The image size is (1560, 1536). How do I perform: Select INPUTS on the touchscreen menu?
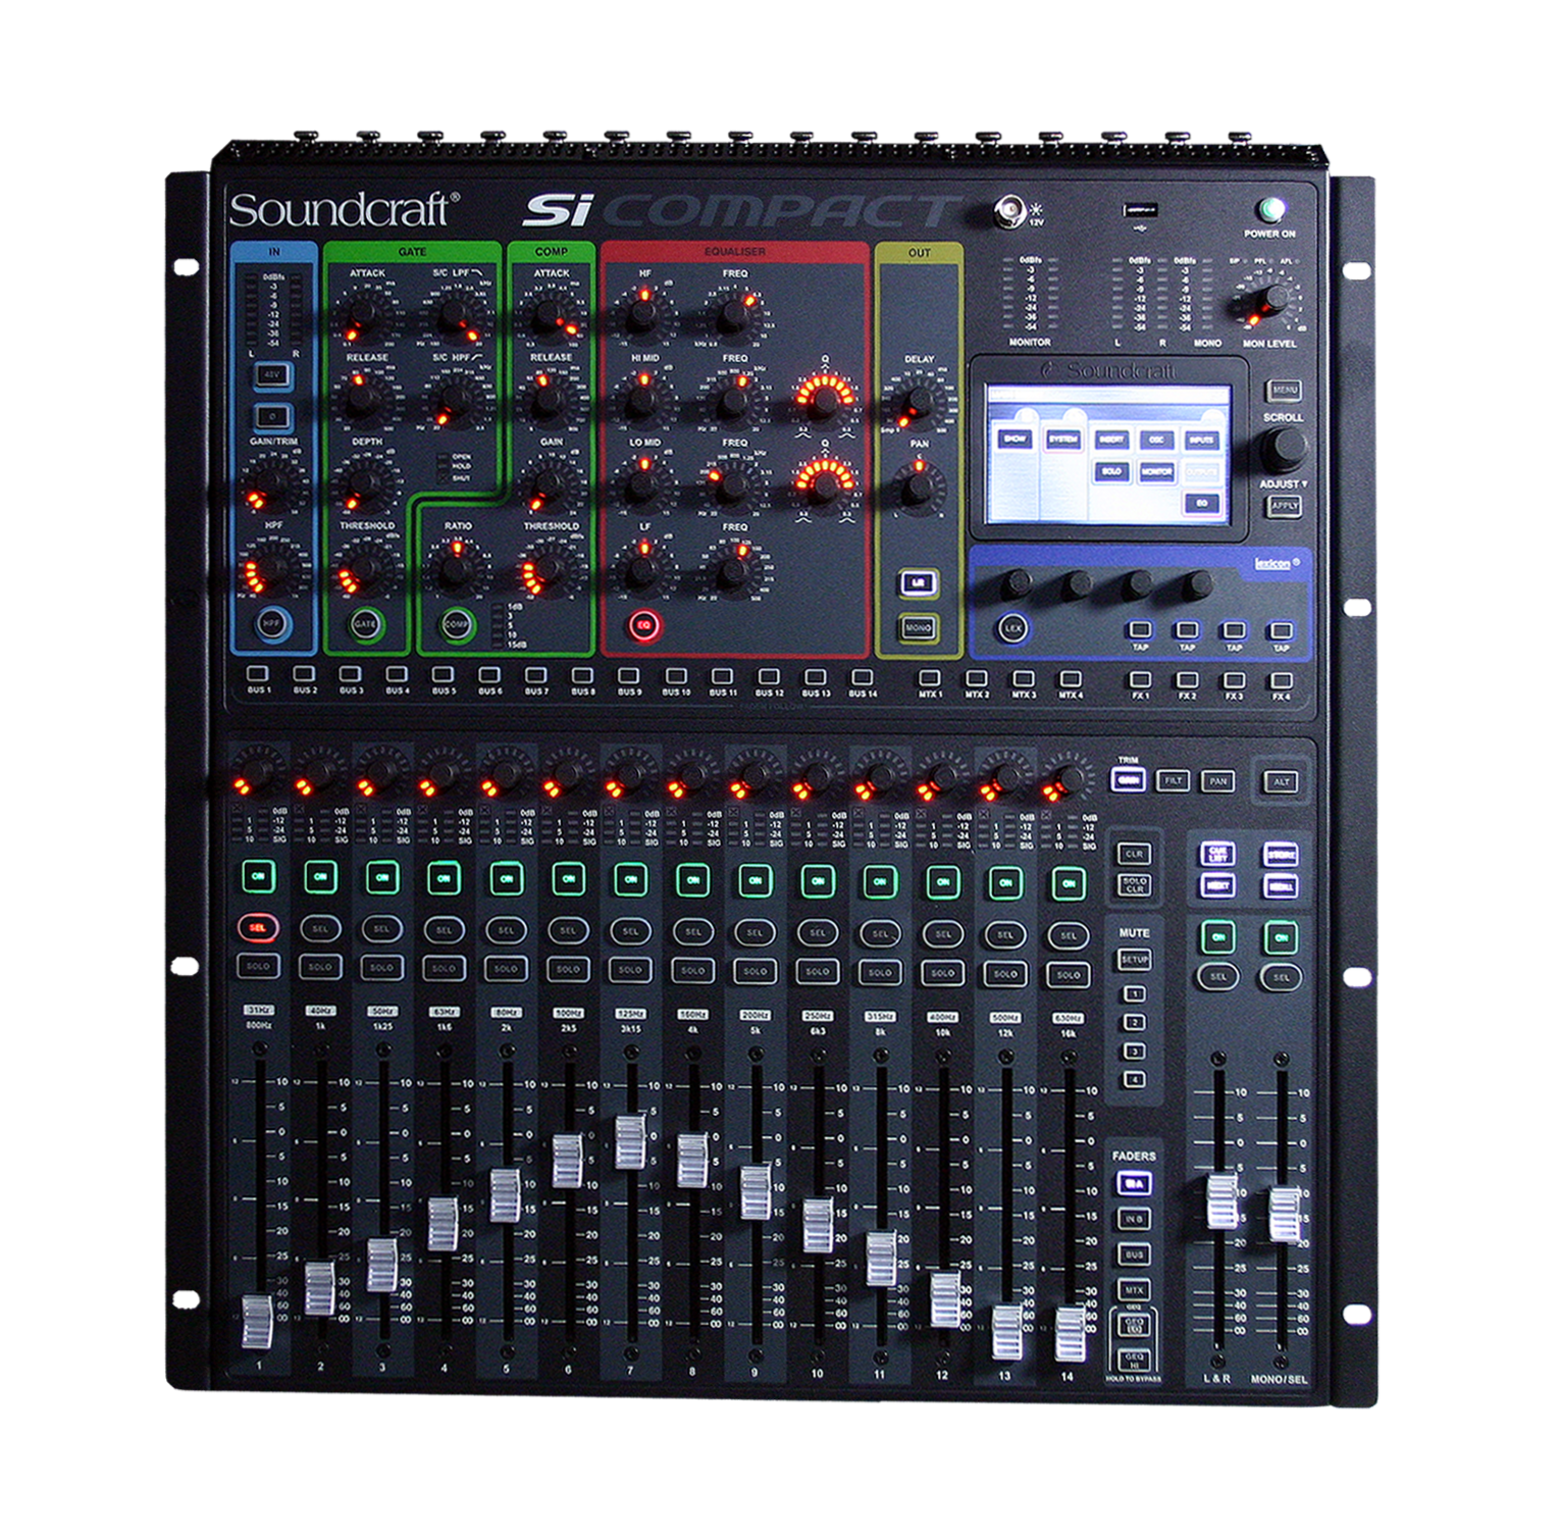1201,441
